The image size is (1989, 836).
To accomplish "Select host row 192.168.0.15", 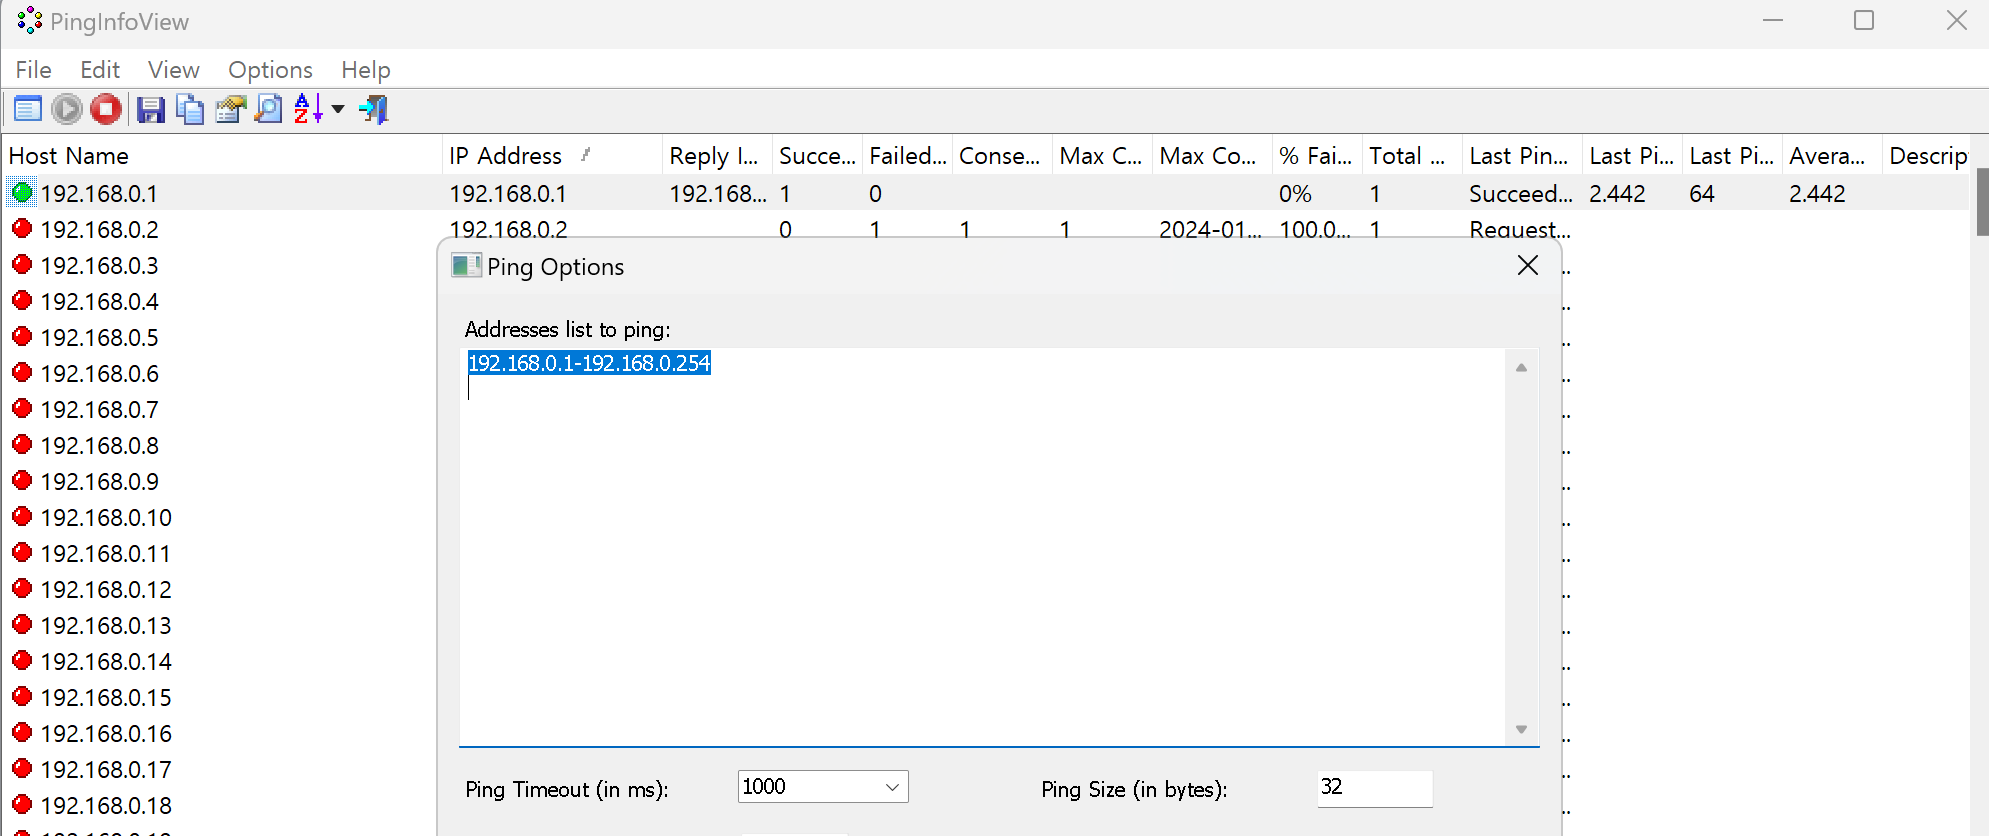I will (x=106, y=697).
